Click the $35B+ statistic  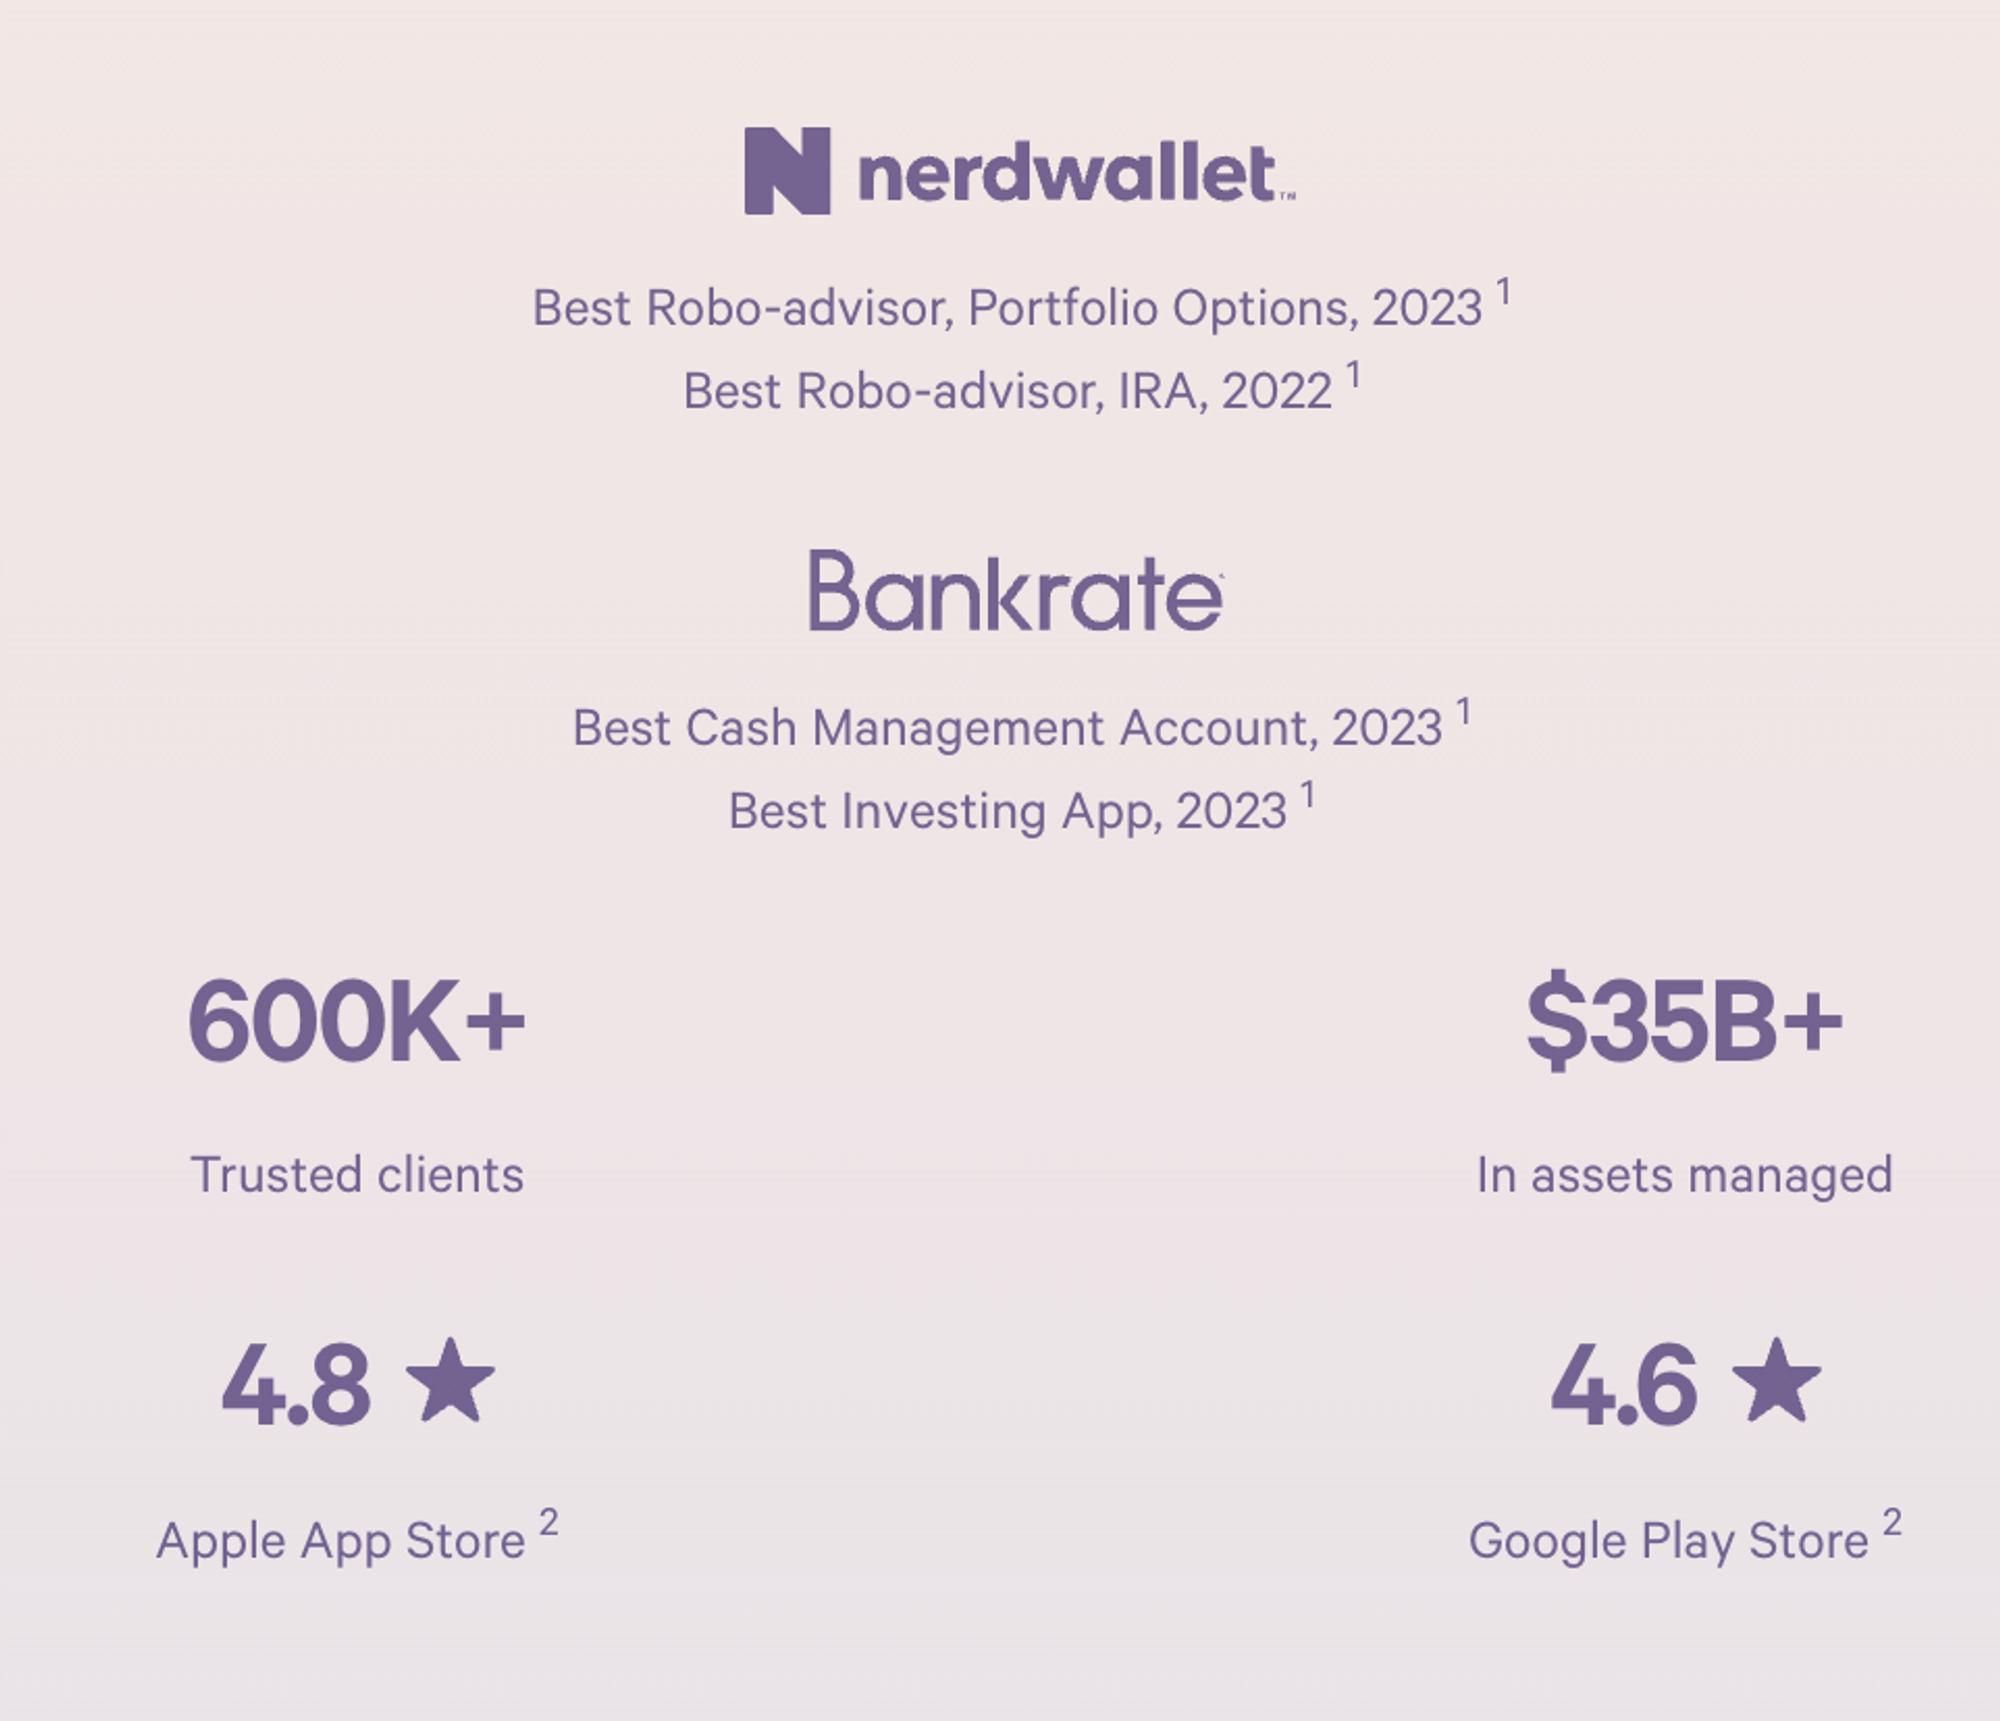coord(1684,1022)
